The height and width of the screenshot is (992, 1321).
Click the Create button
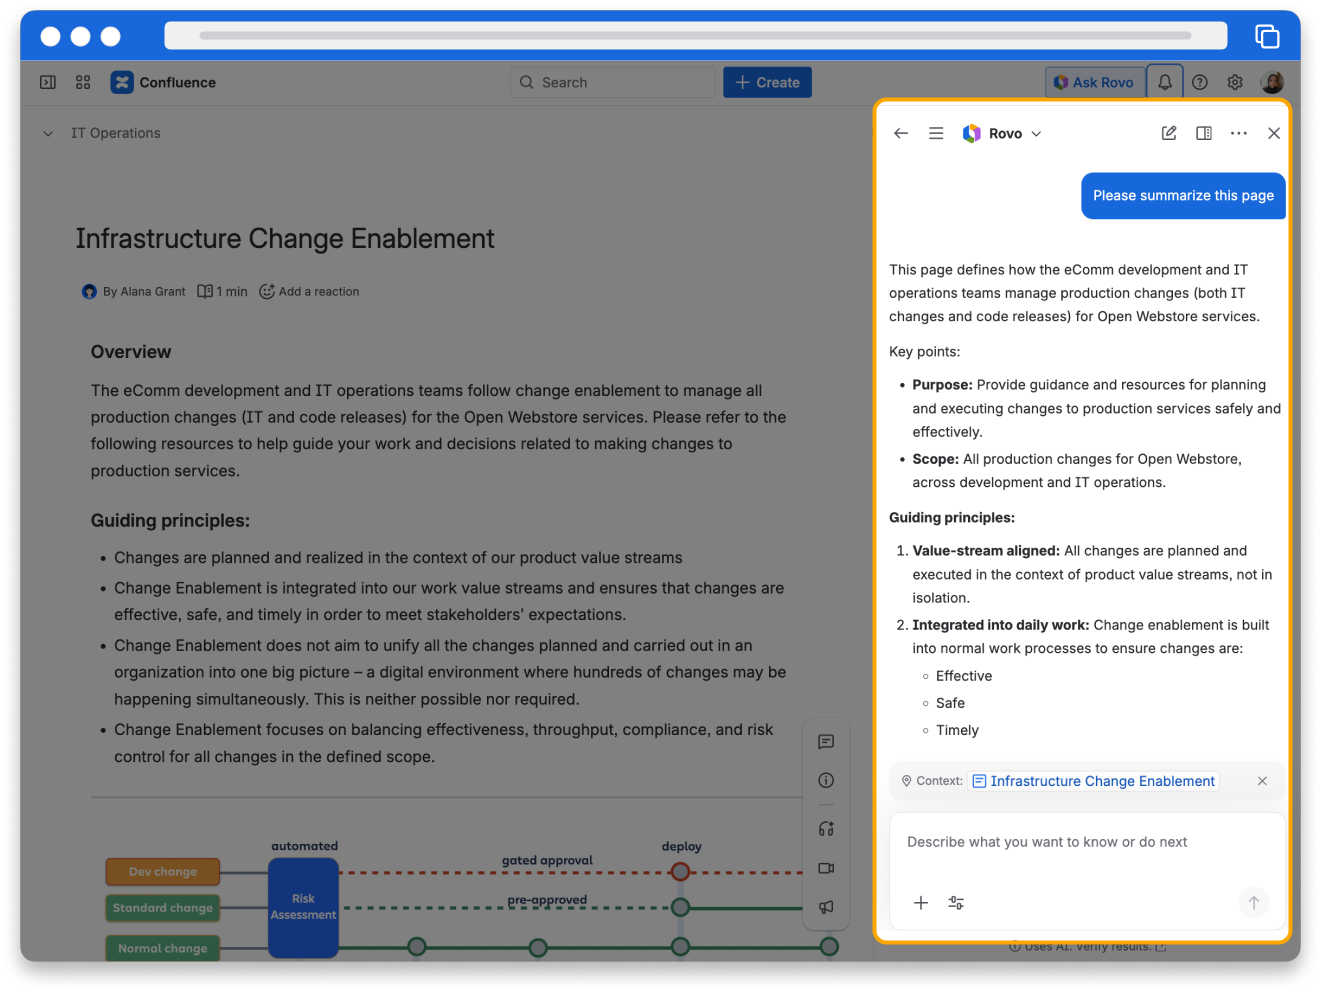pos(767,82)
